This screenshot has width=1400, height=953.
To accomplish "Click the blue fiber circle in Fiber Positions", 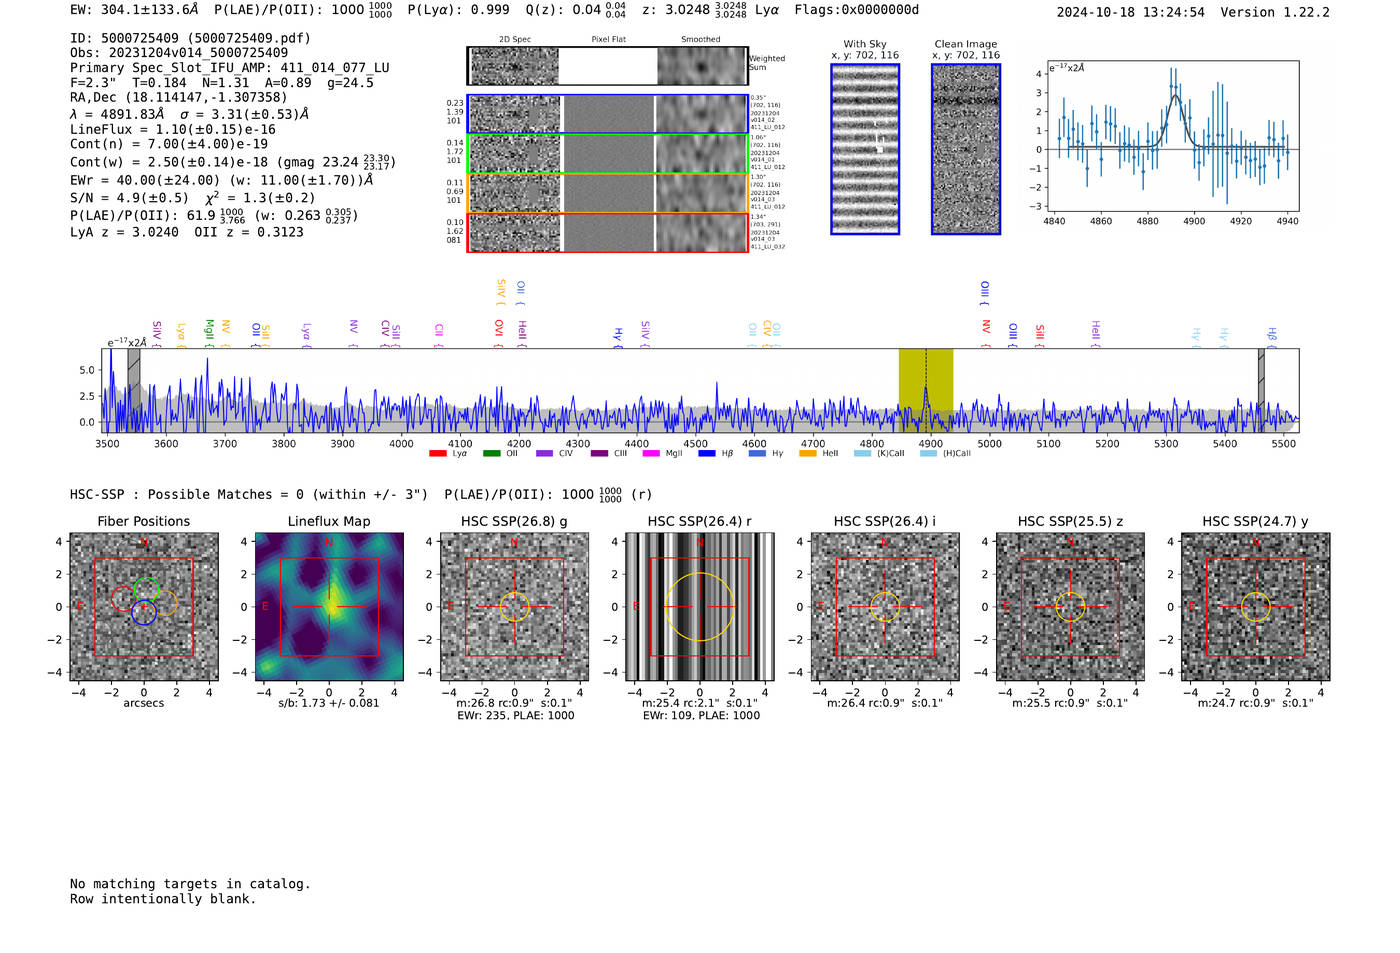I will click(x=144, y=613).
